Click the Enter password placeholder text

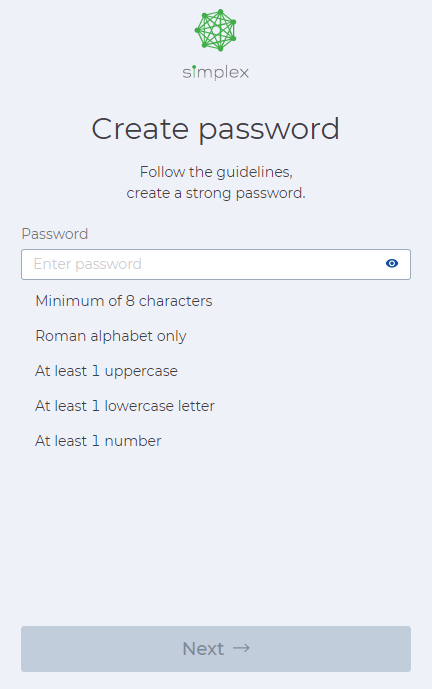pos(87,264)
